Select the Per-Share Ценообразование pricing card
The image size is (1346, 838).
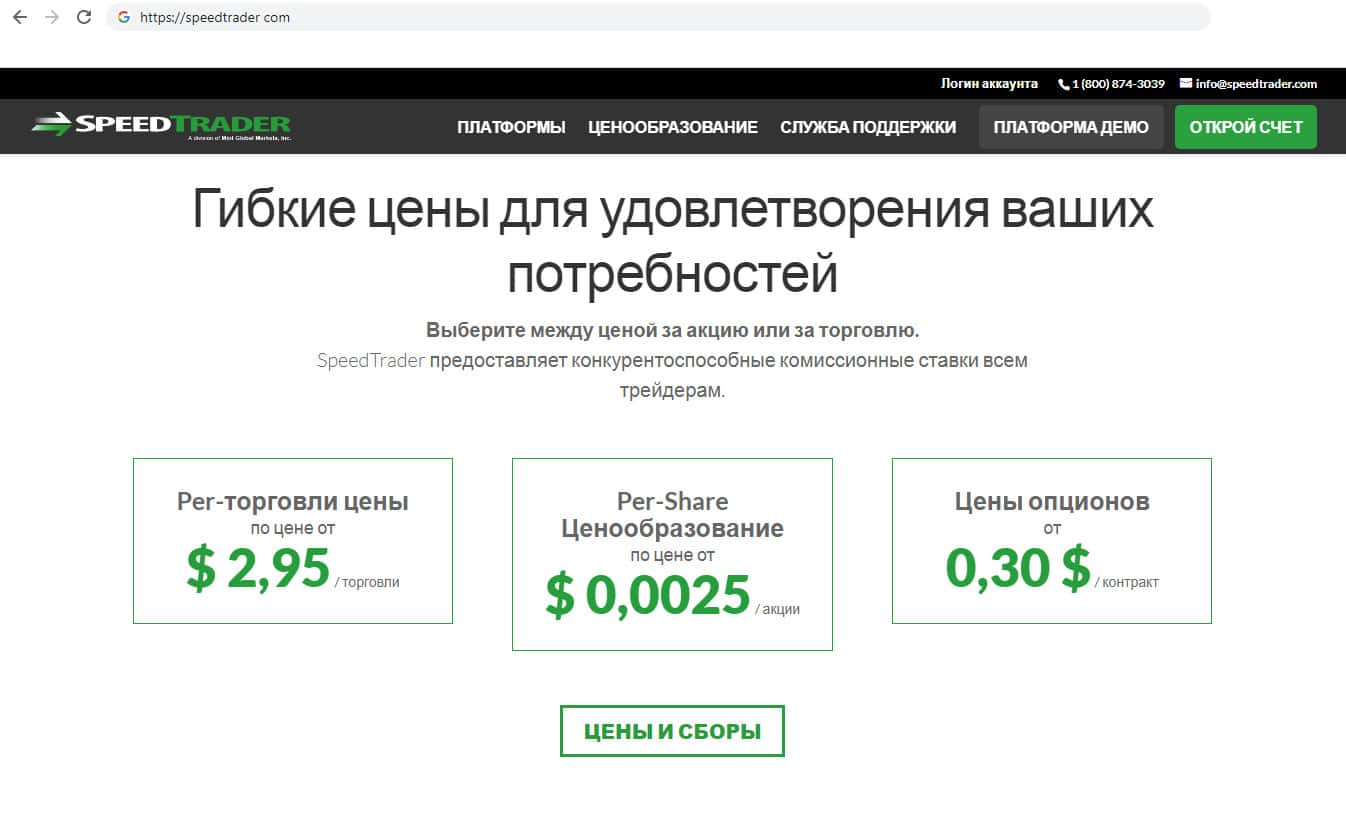(x=672, y=554)
